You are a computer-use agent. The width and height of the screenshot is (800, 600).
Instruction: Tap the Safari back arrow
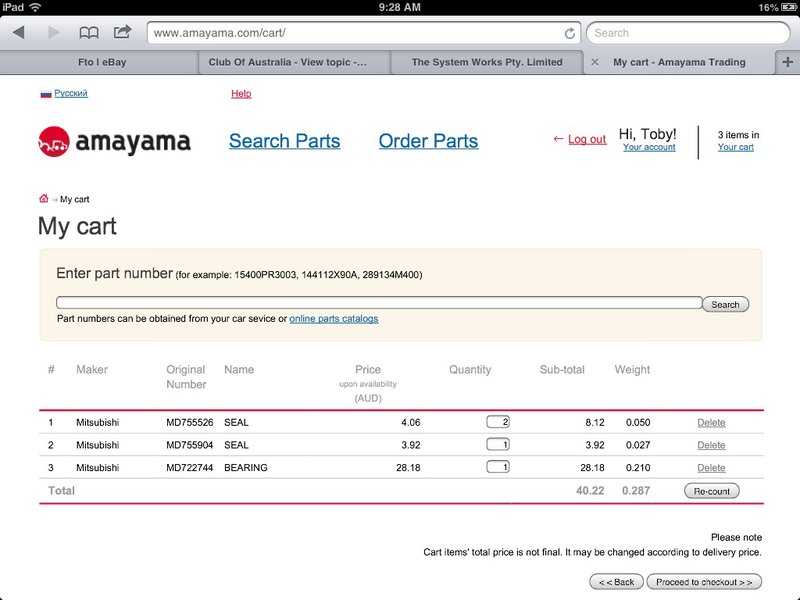19,33
